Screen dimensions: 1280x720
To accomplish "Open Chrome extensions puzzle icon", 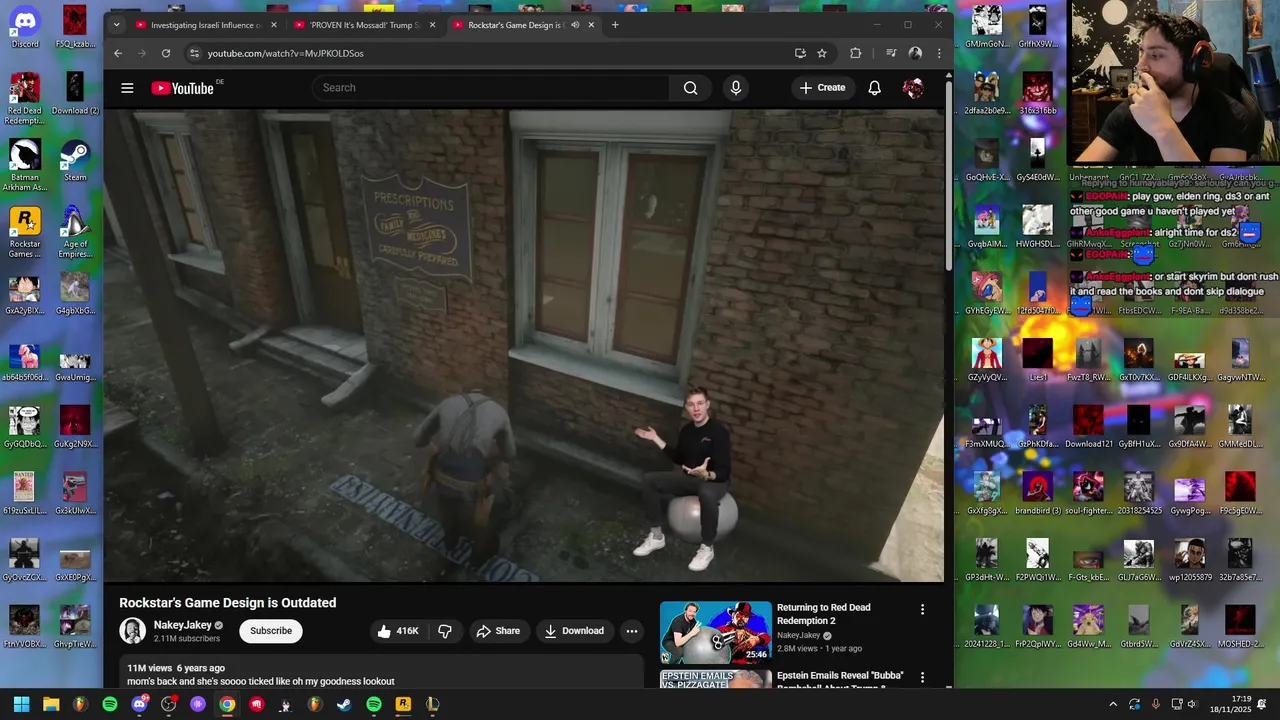I will pos(855,53).
